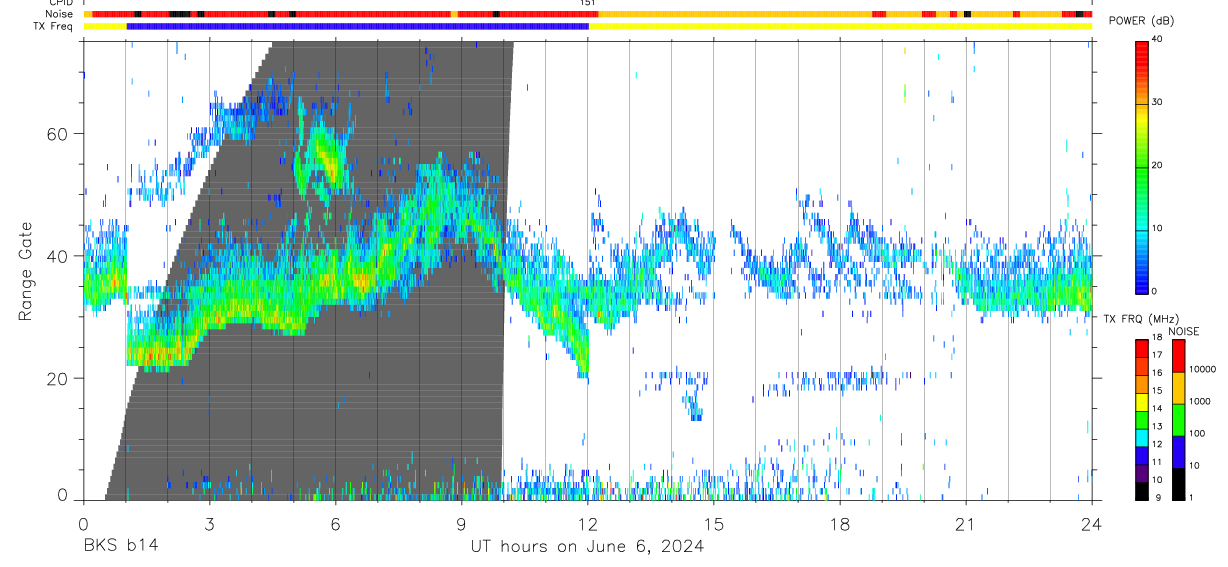Screen dimensions: 1228x567
Task: Click the NOISE color scale bar
Action: 1178,420
